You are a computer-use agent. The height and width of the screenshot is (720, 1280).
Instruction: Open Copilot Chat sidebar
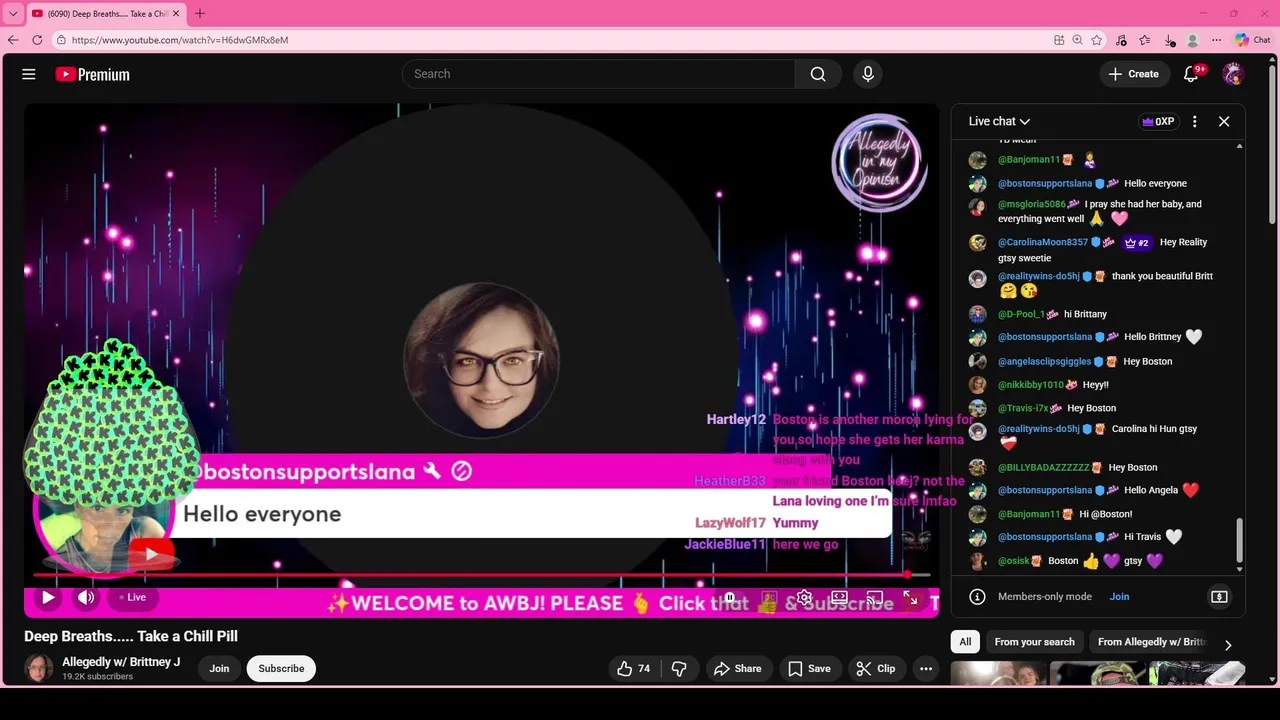(1252, 40)
